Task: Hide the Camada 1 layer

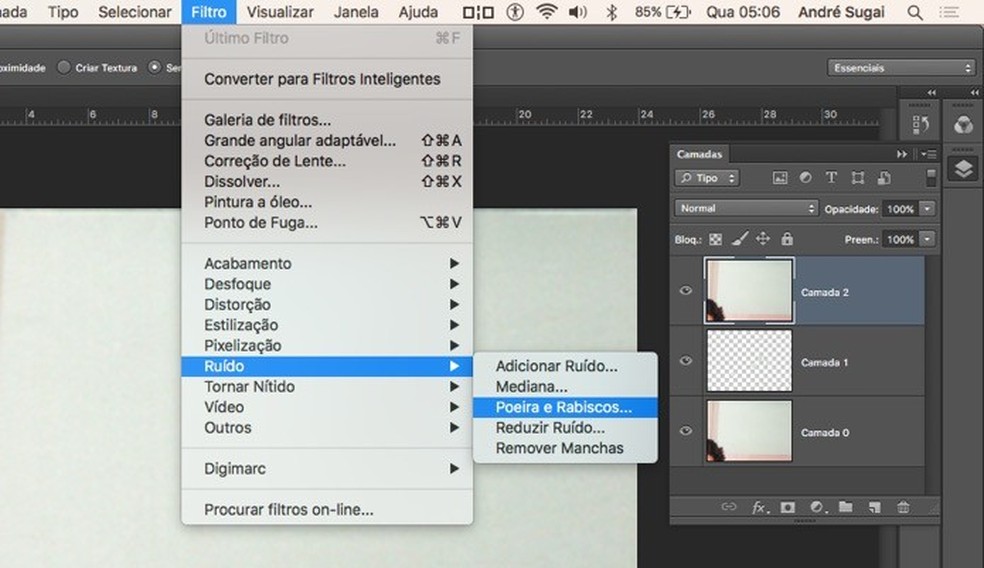Action: tap(685, 361)
